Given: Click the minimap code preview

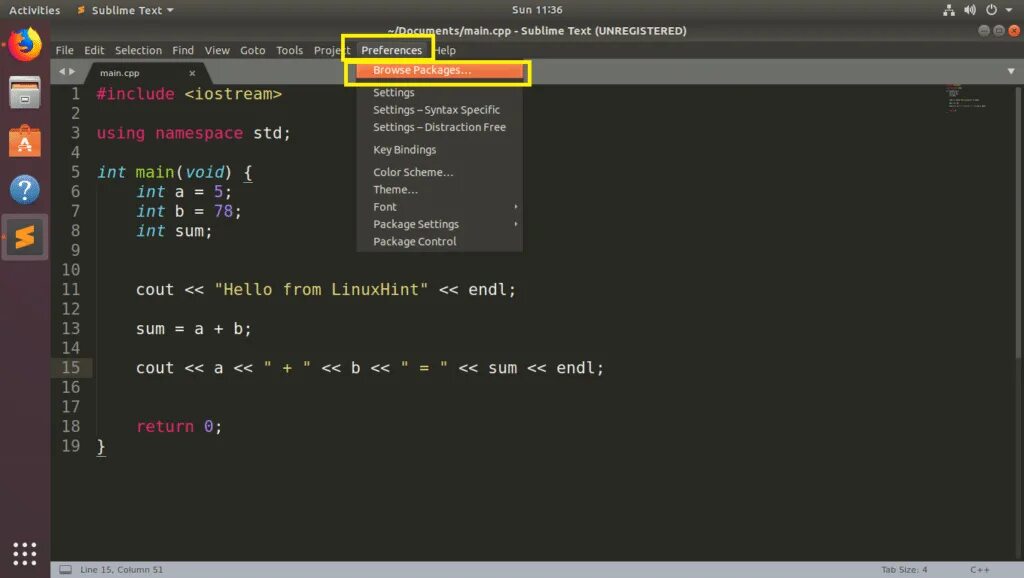Looking at the screenshot, I should click(967, 98).
